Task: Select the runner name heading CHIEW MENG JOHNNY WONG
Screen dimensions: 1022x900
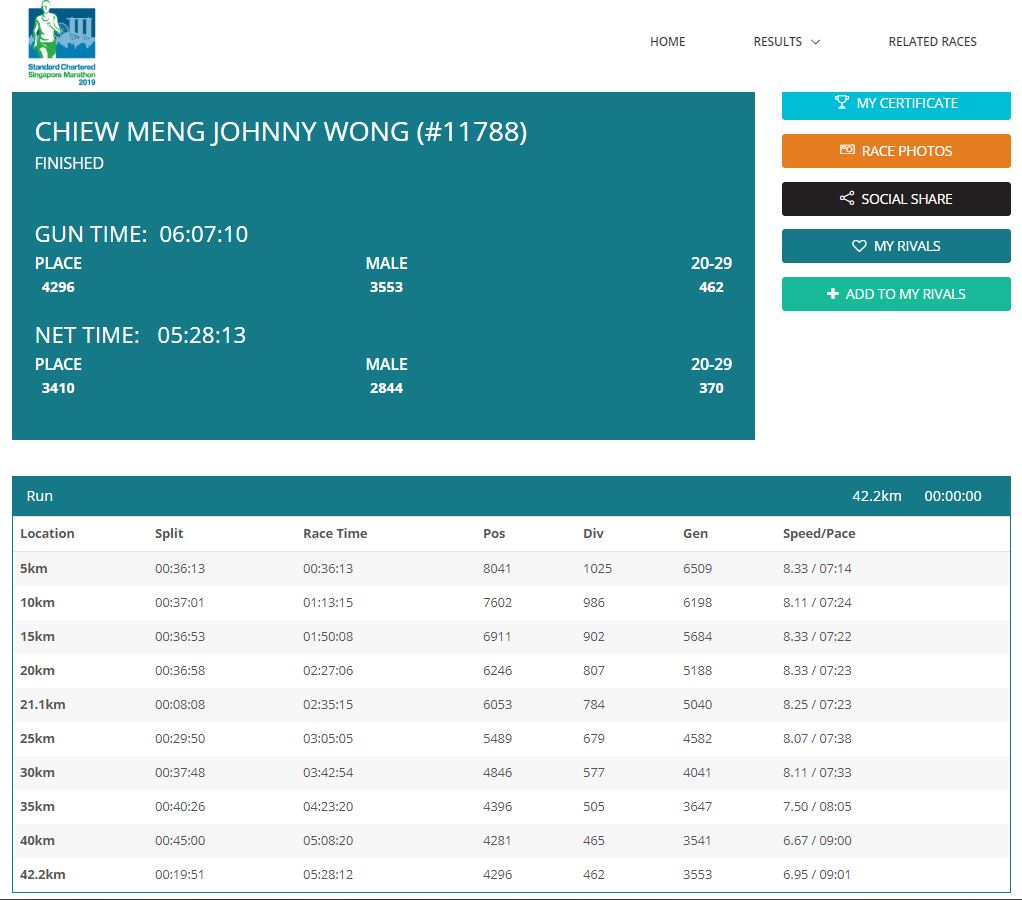Action: pos(281,132)
